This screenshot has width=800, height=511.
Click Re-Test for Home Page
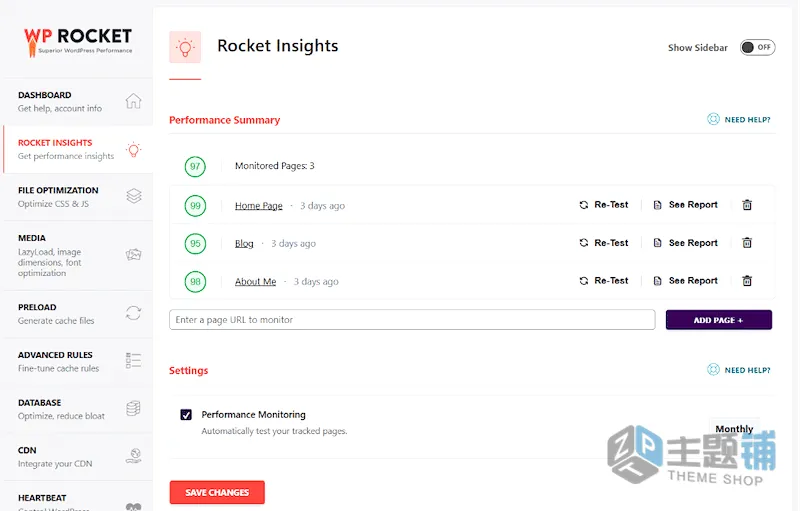pos(604,205)
